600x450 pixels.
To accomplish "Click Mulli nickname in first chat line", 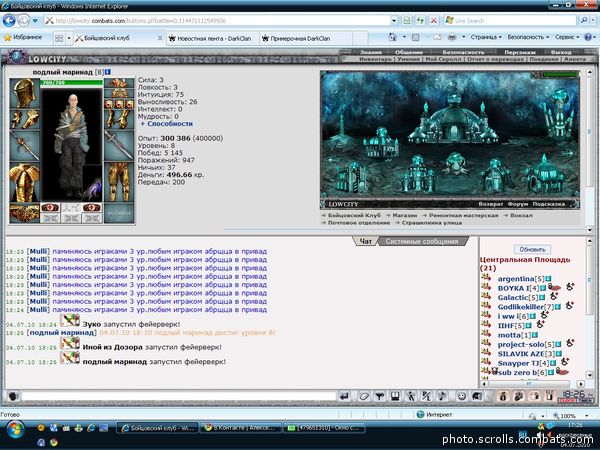I will 39,251.
